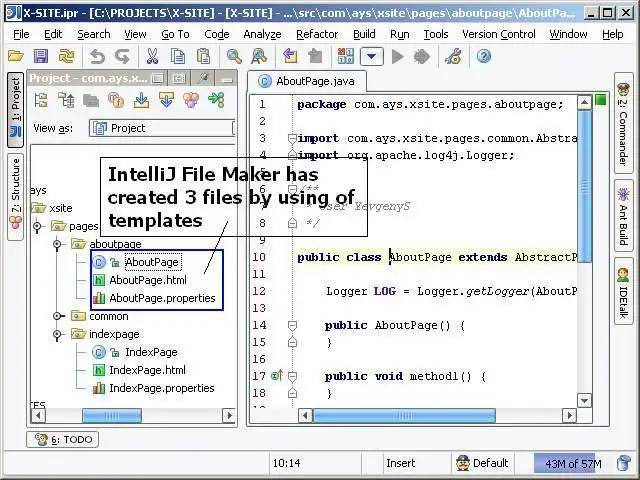640x480 pixels.
Task: Toggle the 1: Project tool window button
Action: click(x=16, y=109)
